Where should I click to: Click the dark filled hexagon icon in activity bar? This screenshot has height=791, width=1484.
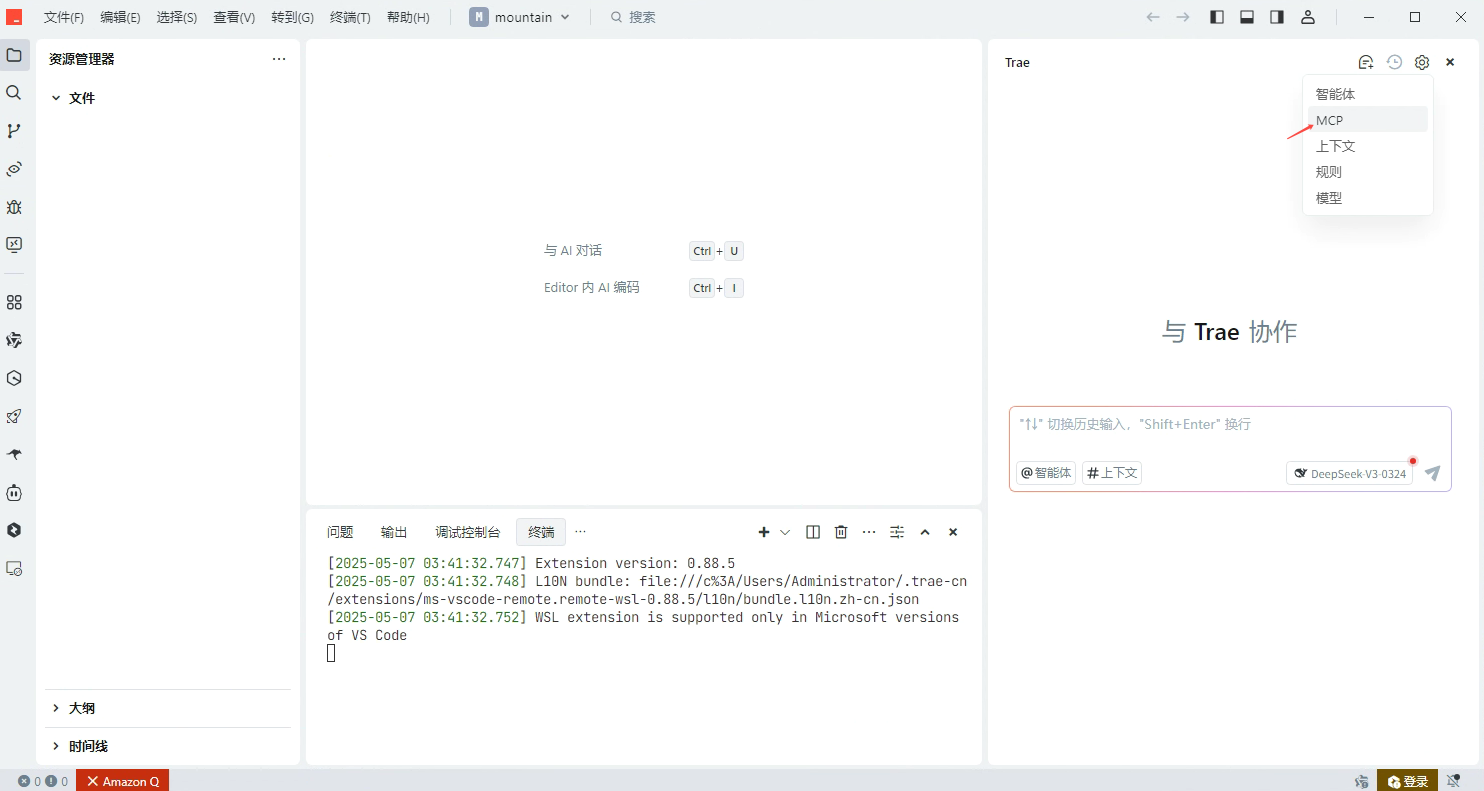pyautogui.click(x=14, y=530)
